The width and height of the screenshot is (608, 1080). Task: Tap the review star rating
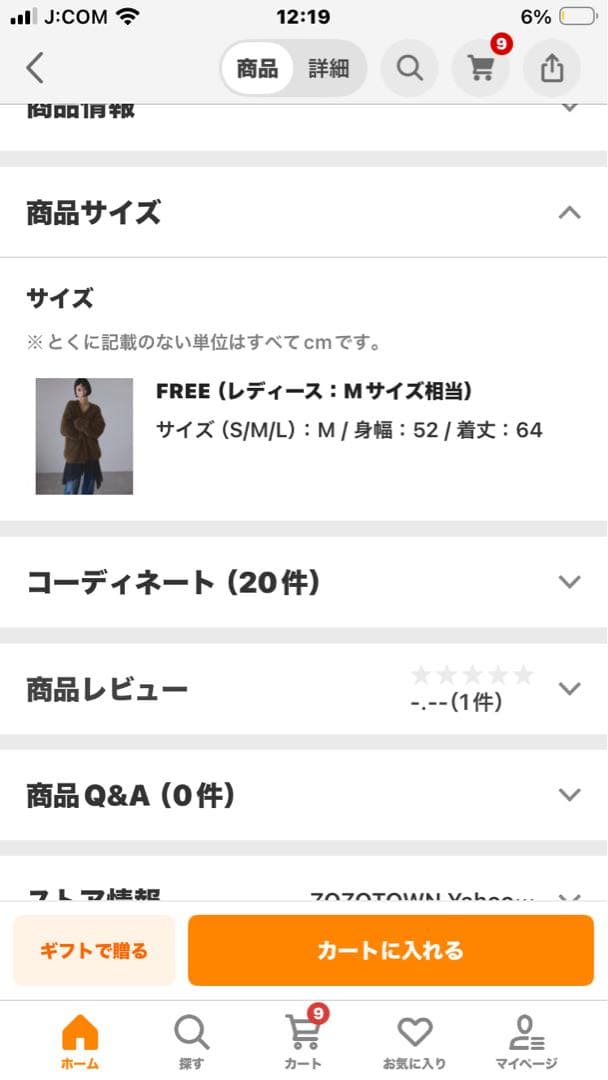coord(472,676)
